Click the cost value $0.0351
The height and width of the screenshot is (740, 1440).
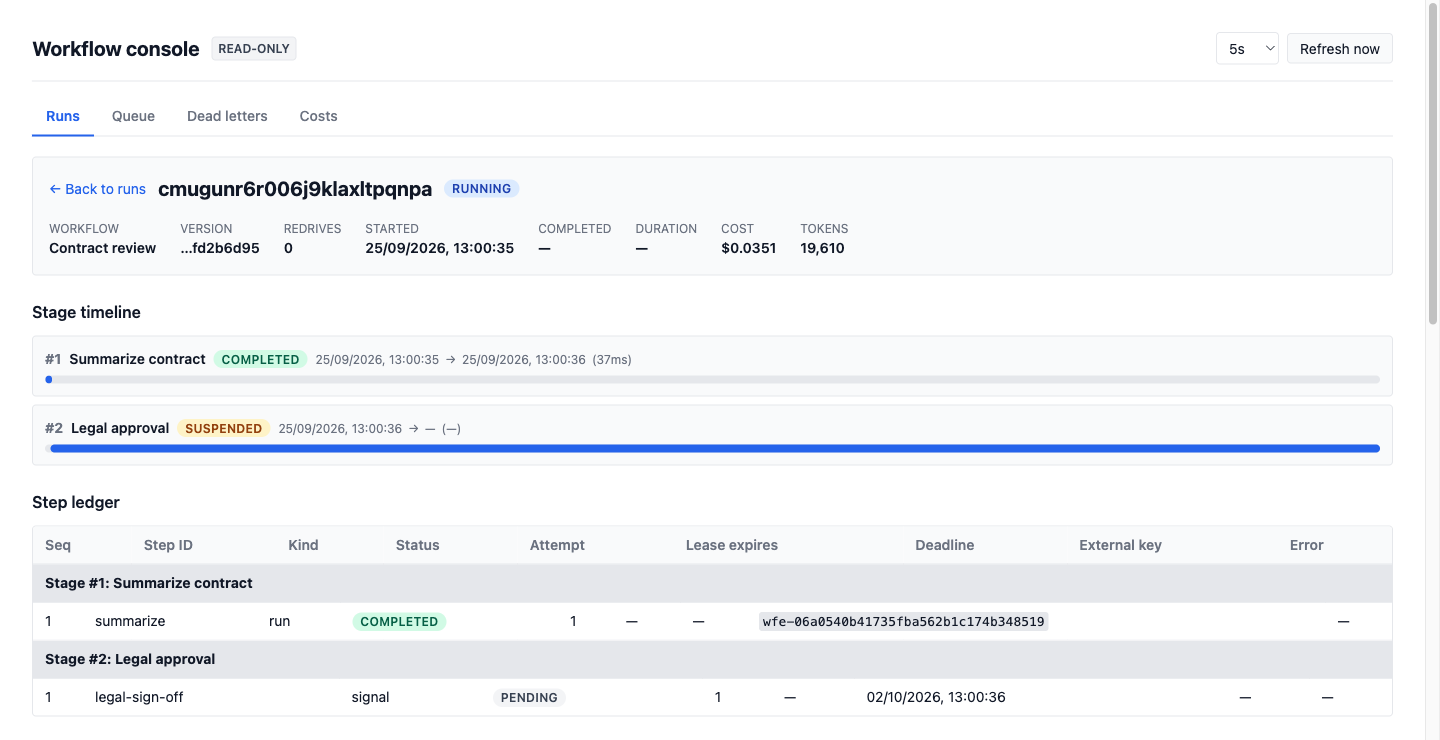coord(748,248)
